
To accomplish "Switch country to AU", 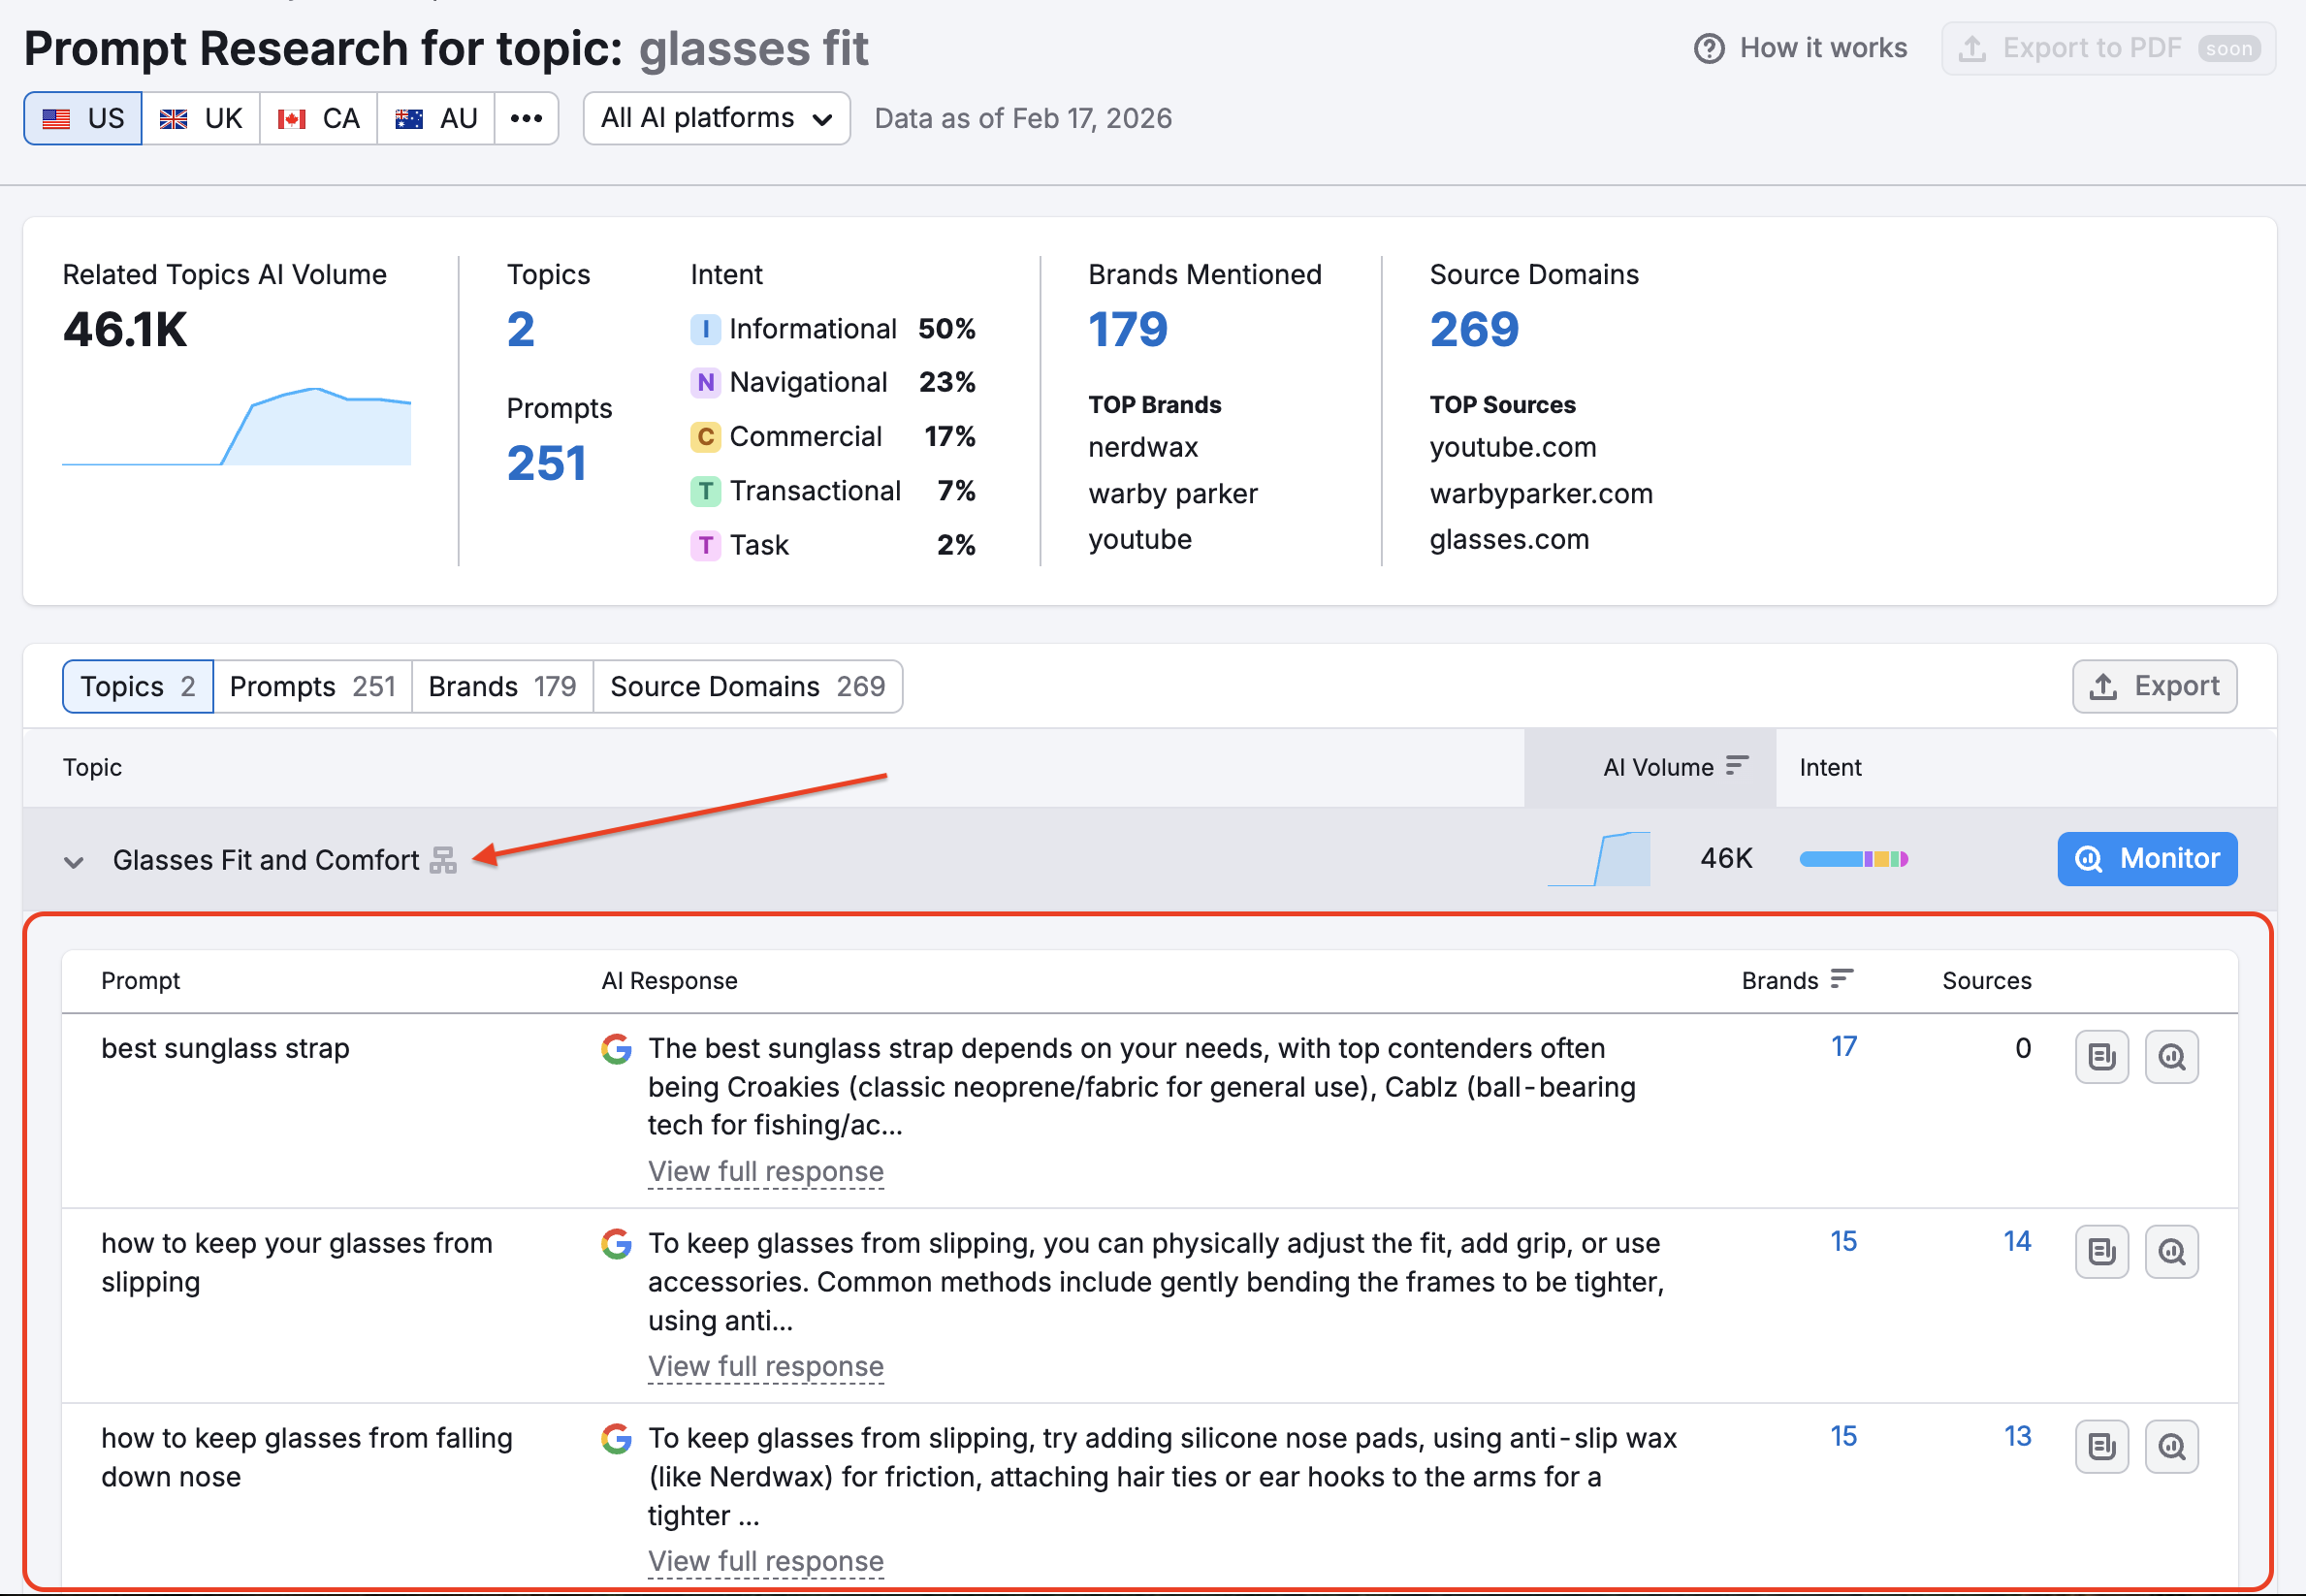I will click(436, 119).
